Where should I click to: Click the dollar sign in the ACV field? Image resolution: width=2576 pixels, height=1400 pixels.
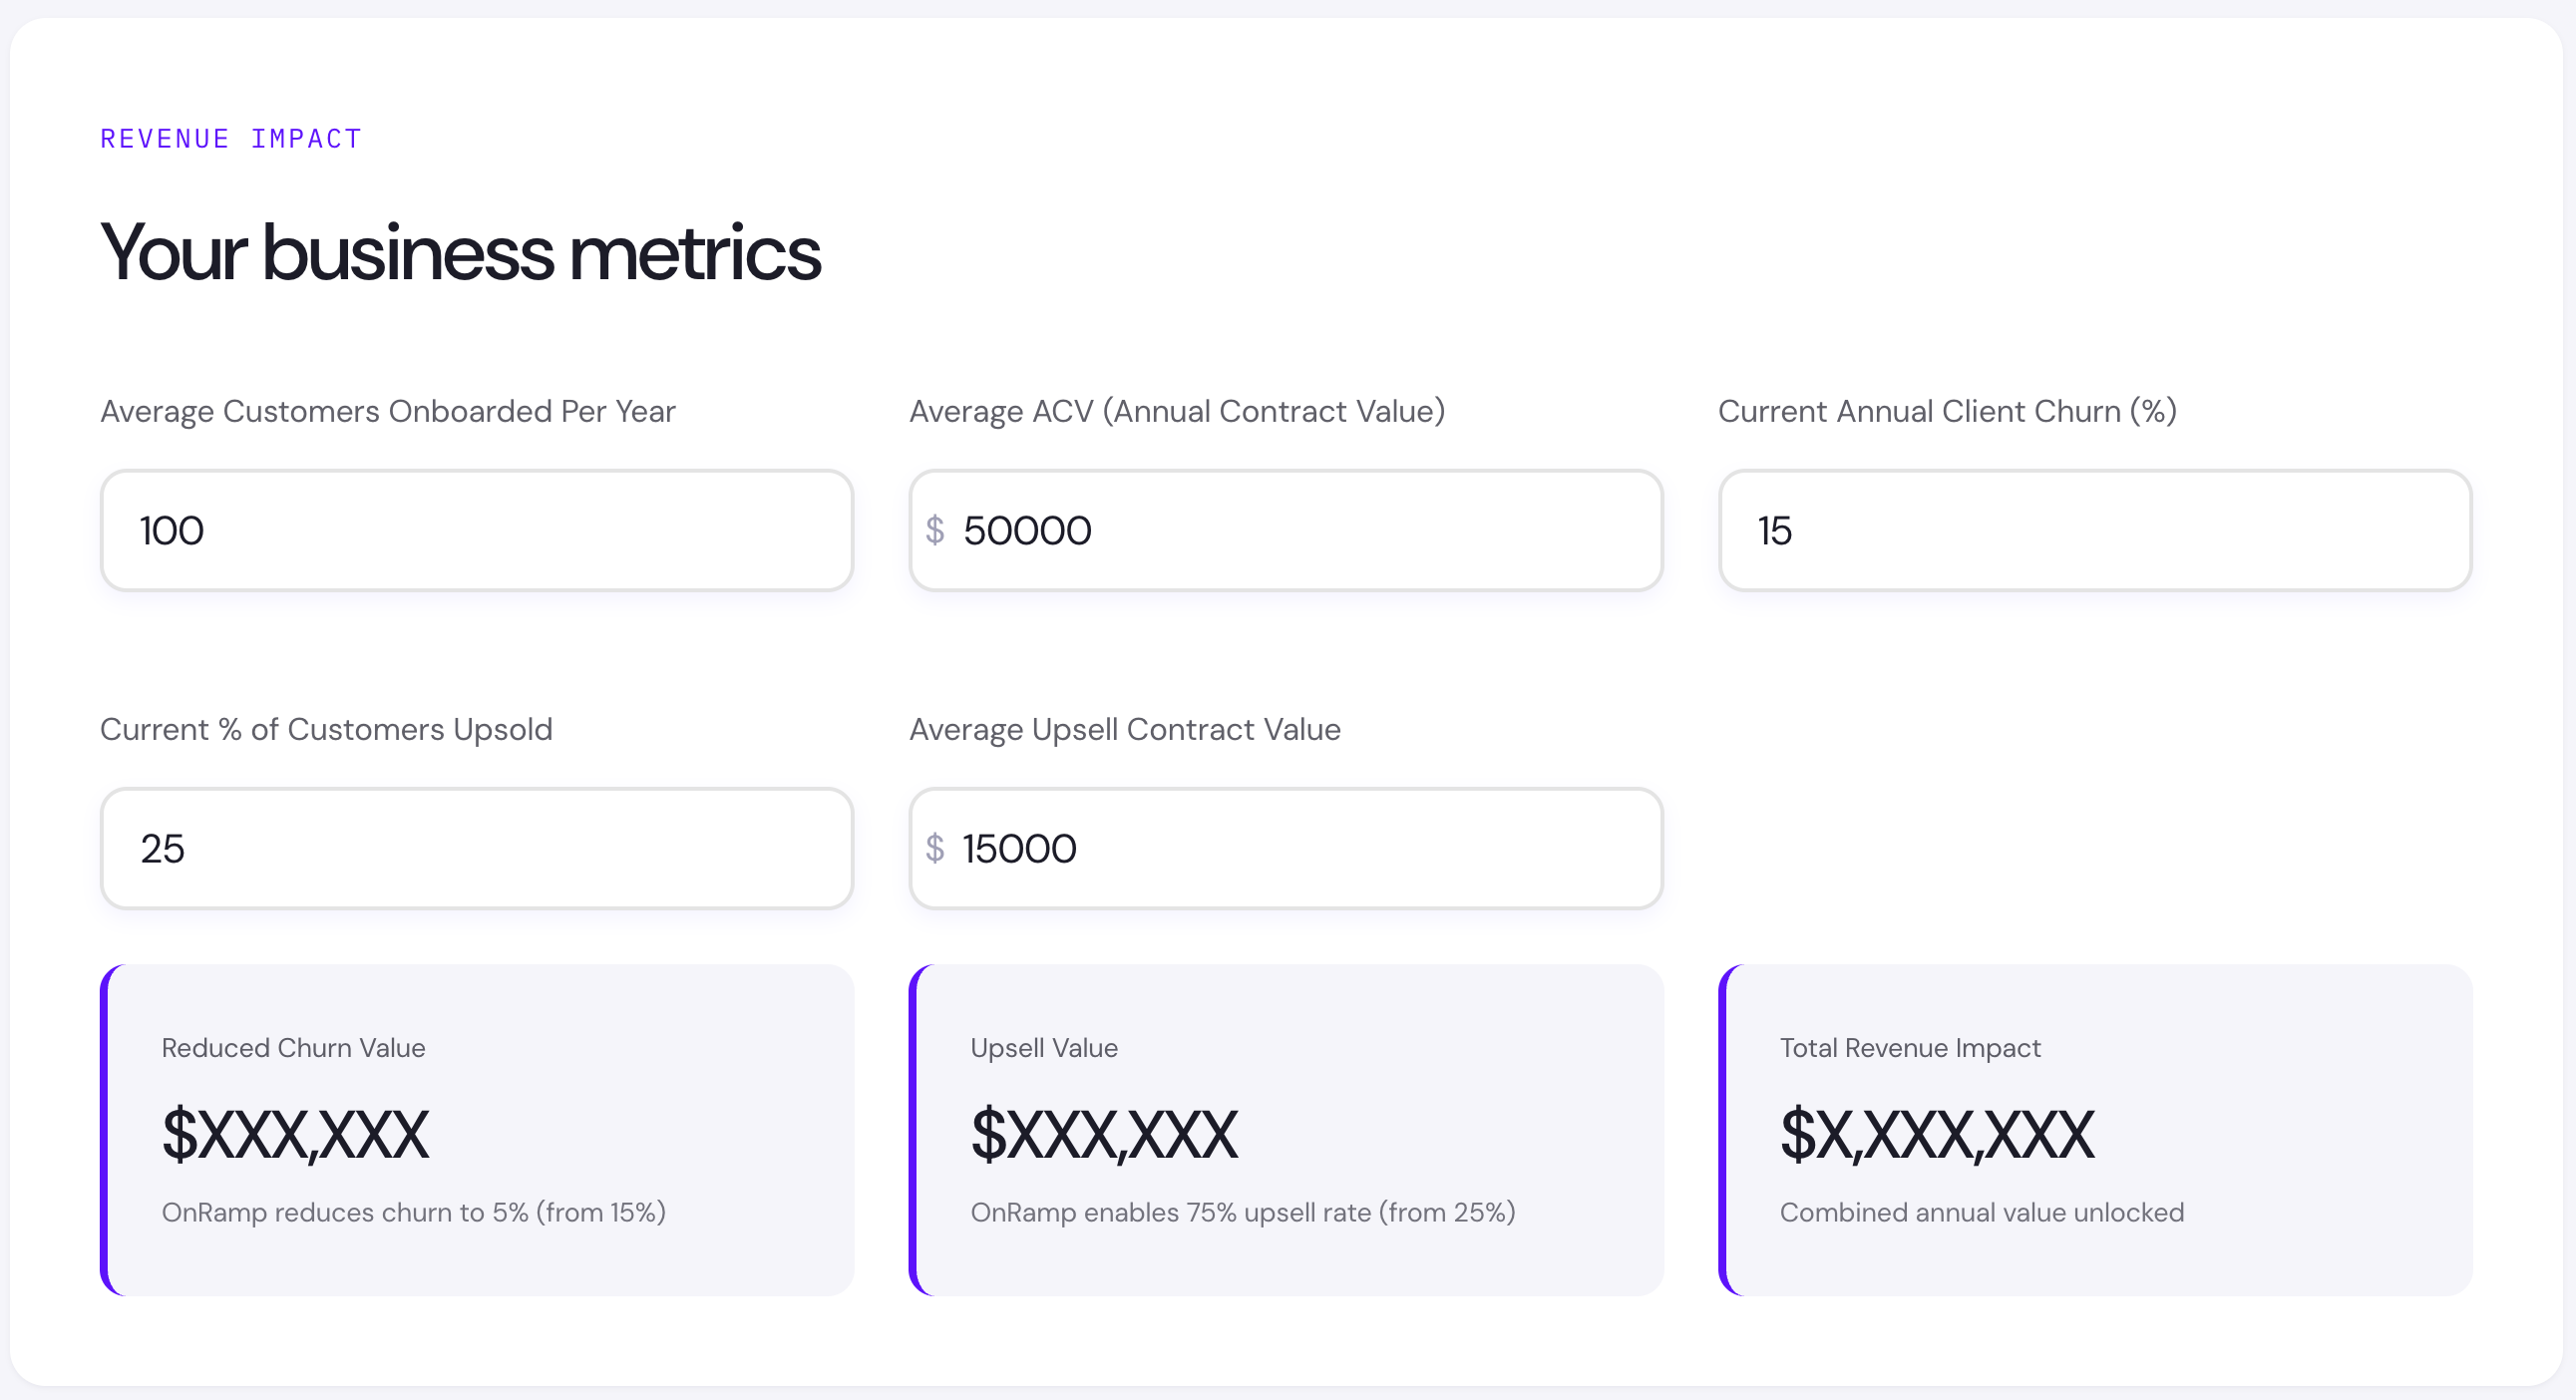tap(937, 530)
